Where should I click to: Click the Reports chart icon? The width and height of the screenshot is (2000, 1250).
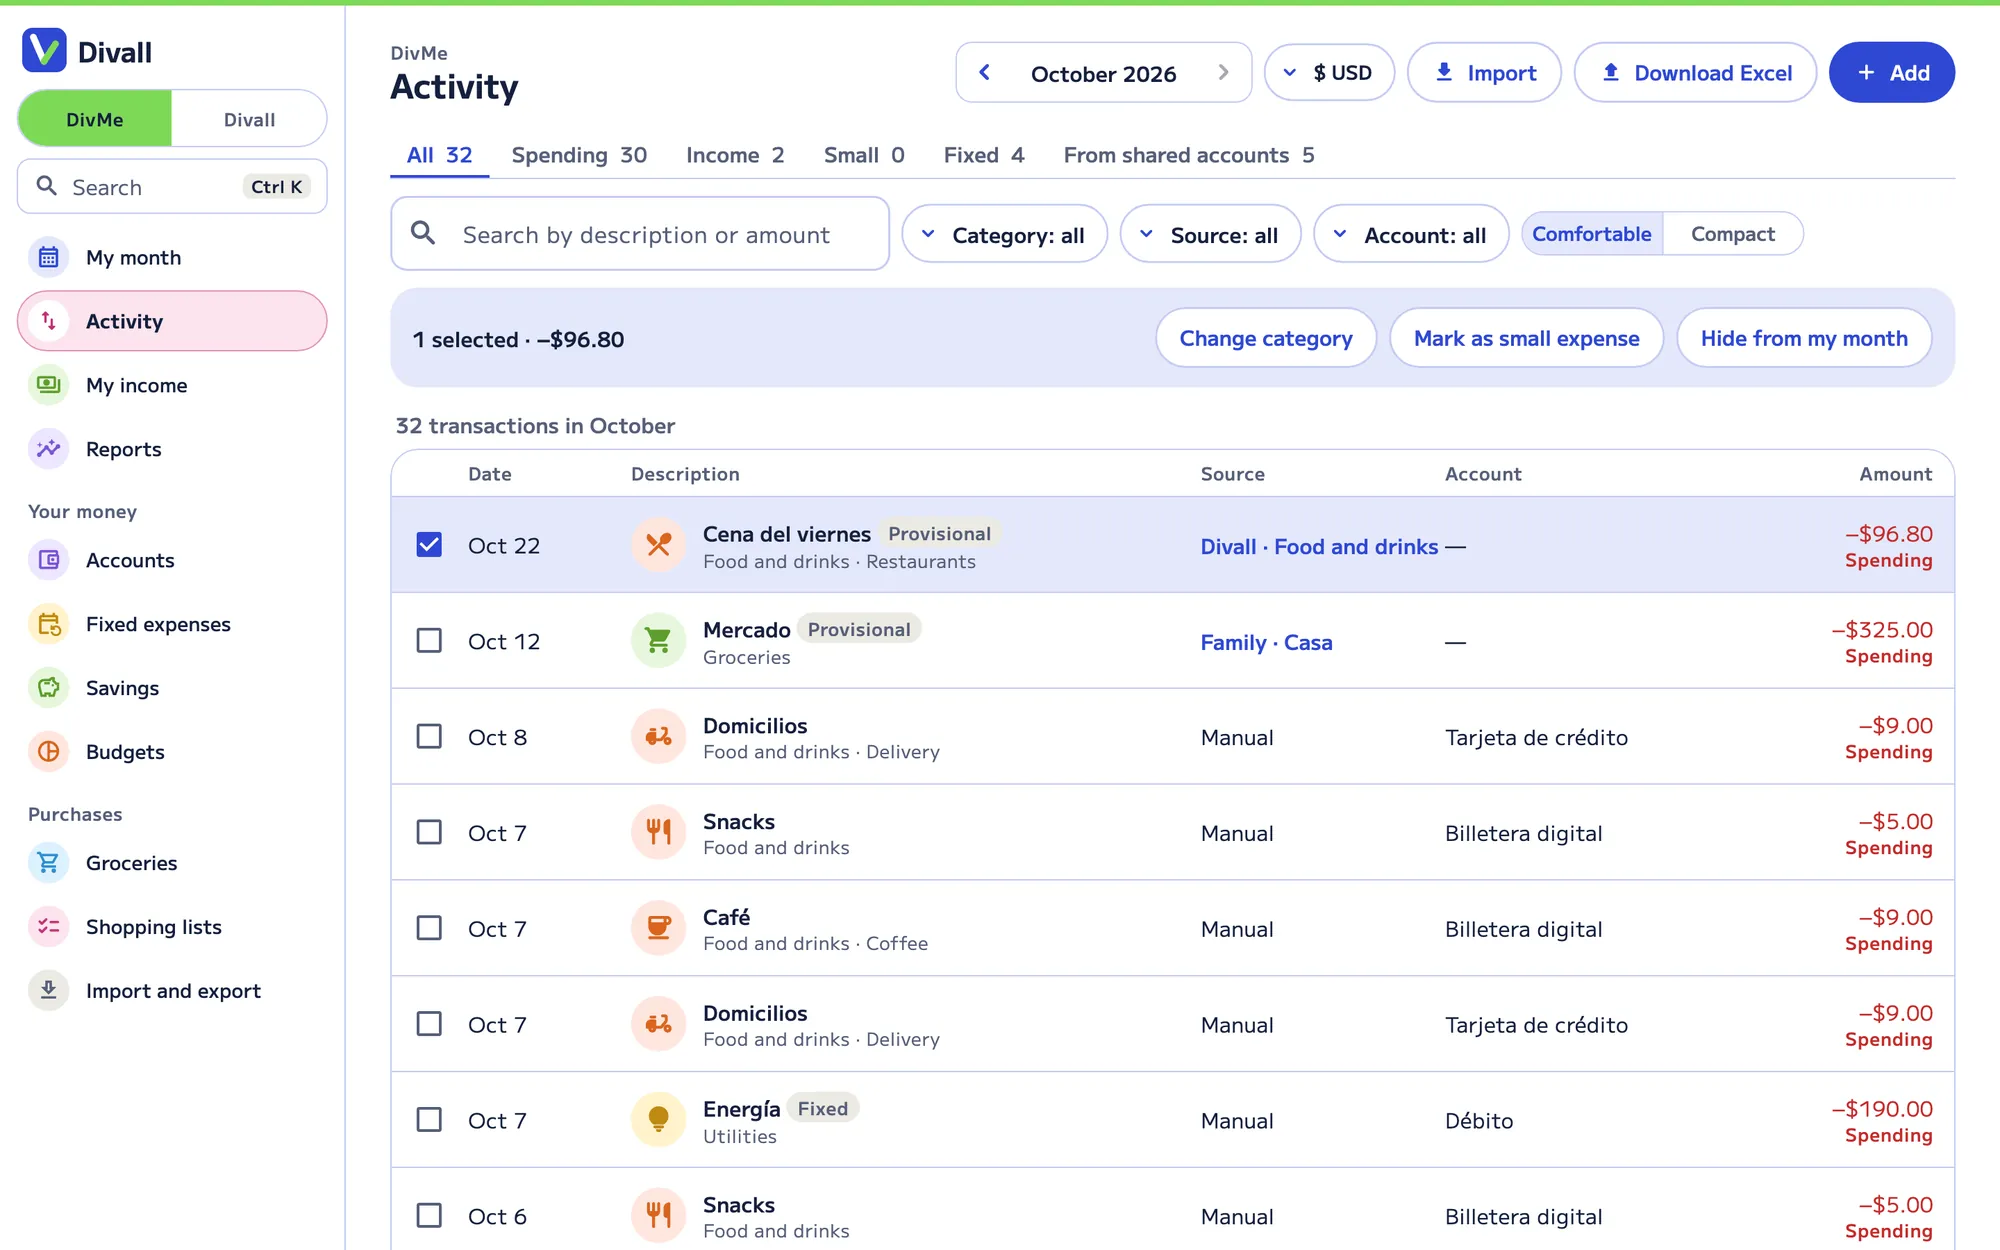coord(48,449)
